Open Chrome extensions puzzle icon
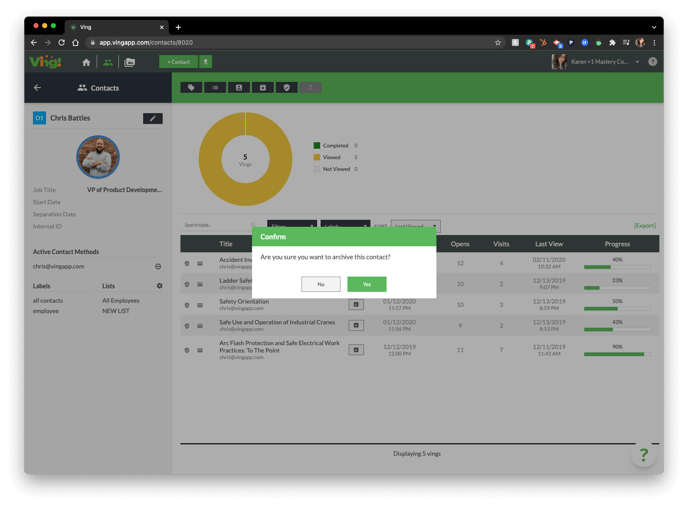This screenshot has width=688, height=506. click(x=612, y=43)
